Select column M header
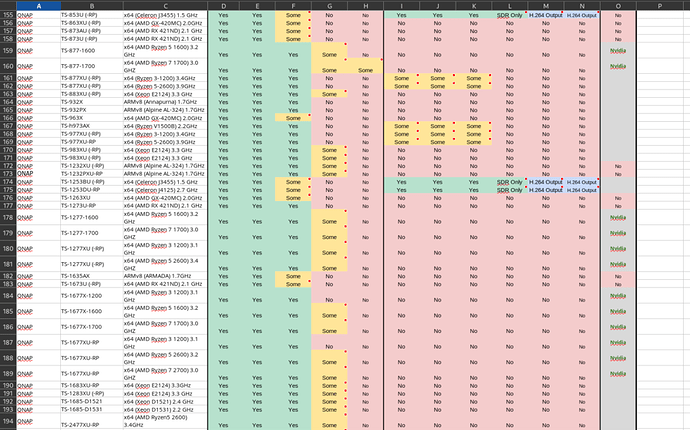This screenshot has height=430, width=690. (546, 6)
